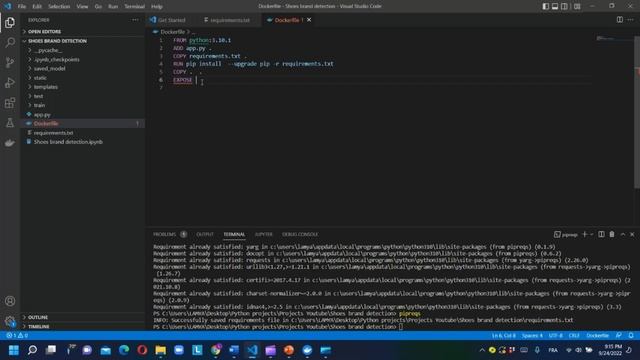Close the terminal panel

pos(632,234)
